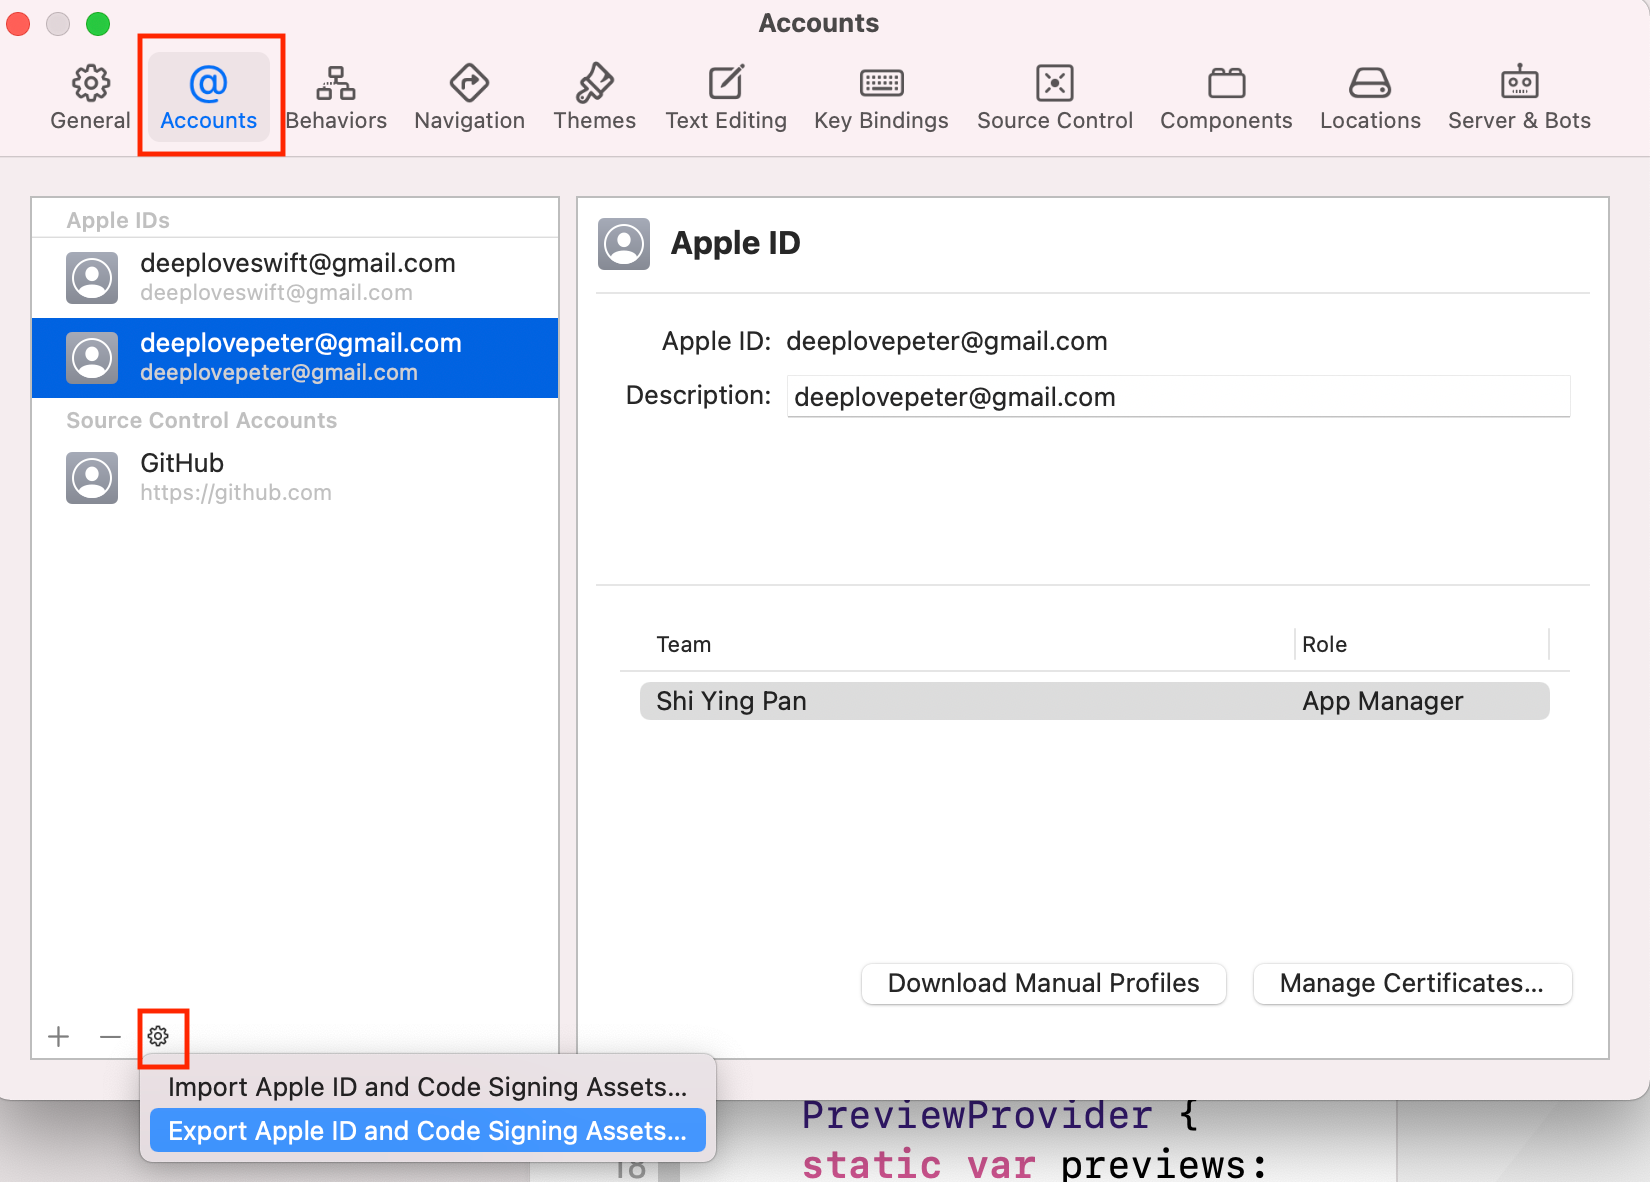The width and height of the screenshot is (1650, 1182).
Task: Choose Export Apple ID and Code Signing Assets
Action: (x=428, y=1131)
